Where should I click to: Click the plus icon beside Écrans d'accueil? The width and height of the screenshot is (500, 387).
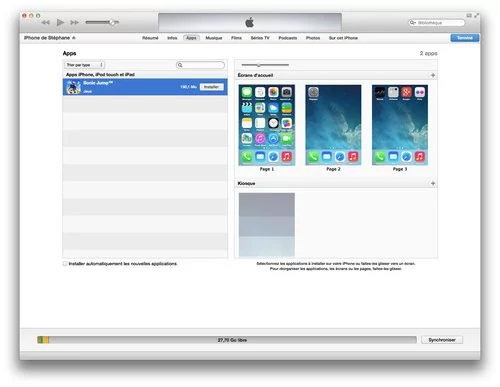click(433, 75)
